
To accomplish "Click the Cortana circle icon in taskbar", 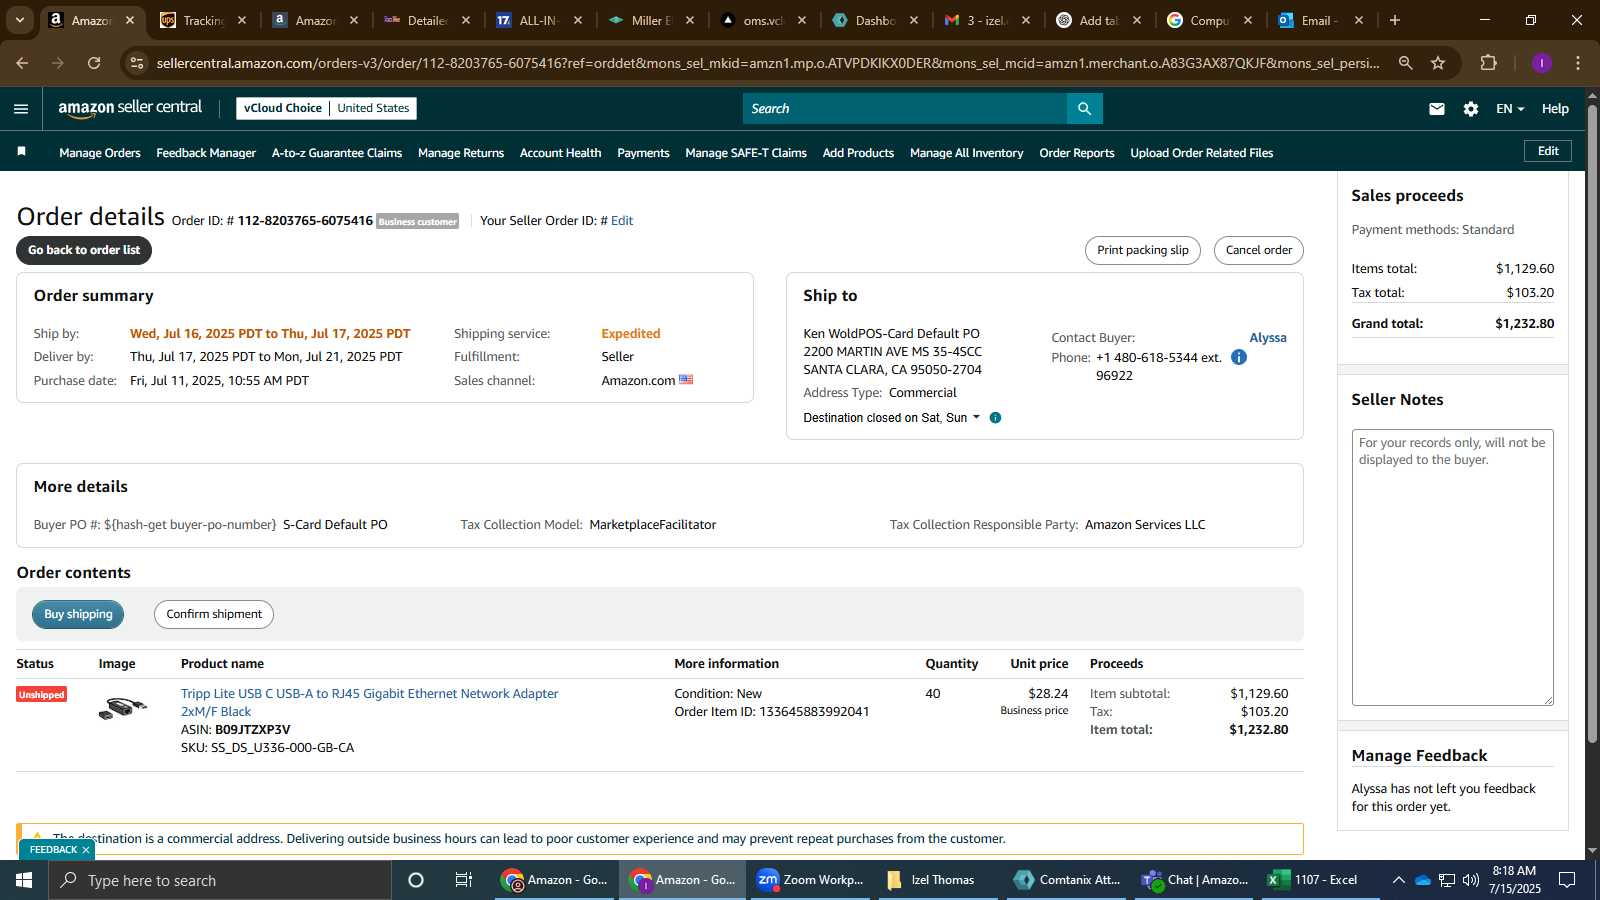I will tap(416, 880).
